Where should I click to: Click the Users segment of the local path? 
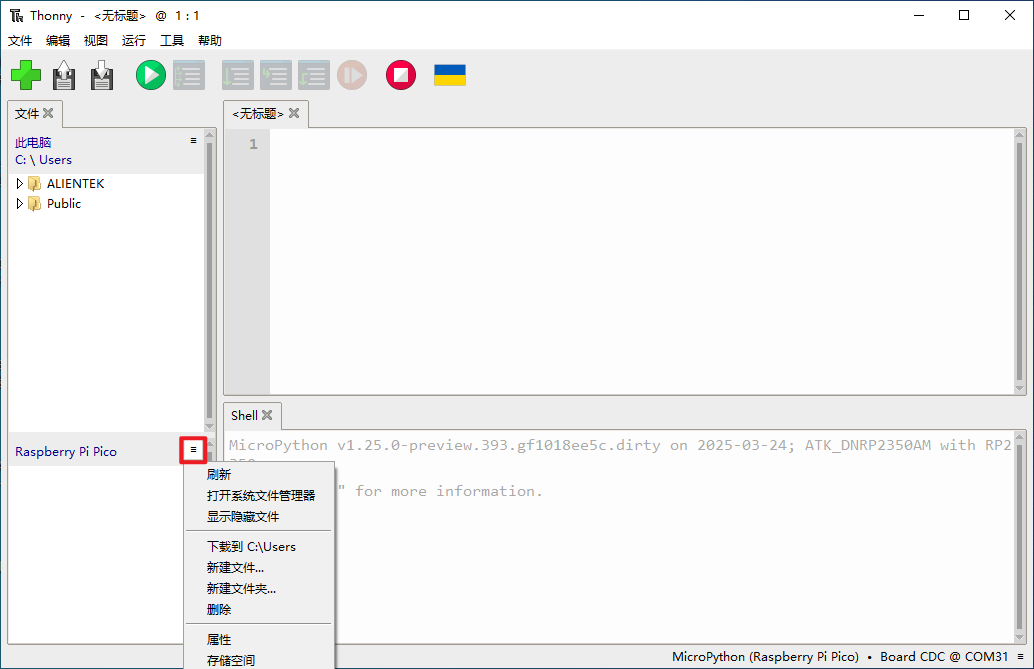(x=55, y=160)
